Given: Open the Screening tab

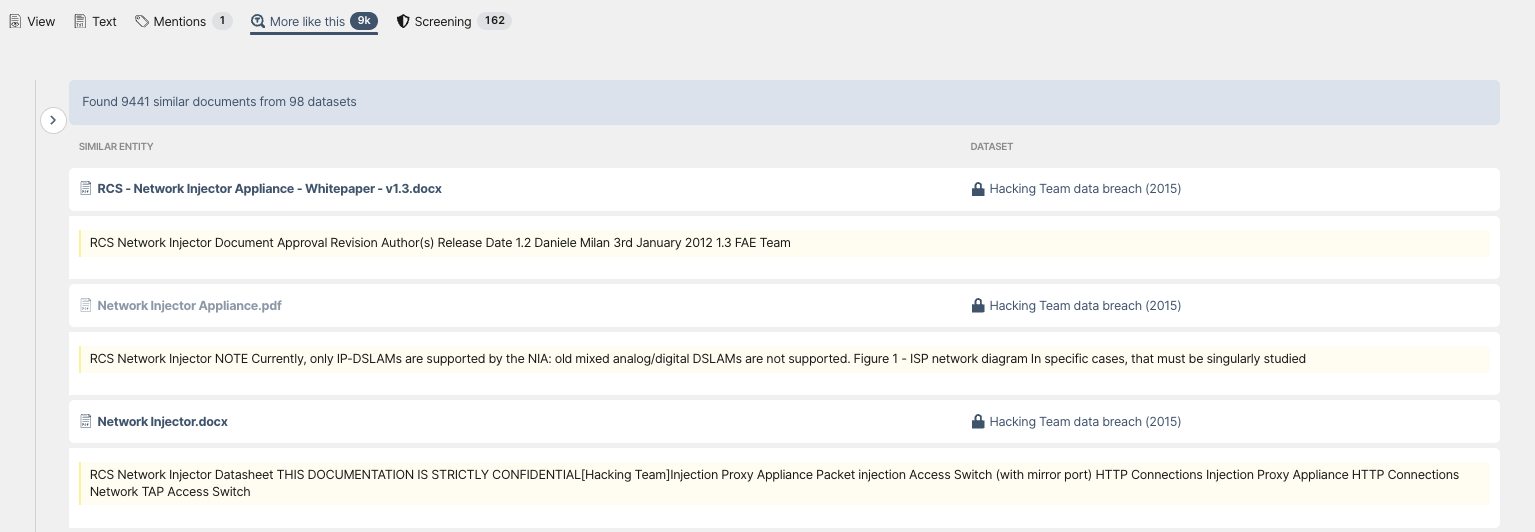Looking at the screenshot, I should point(454,21).
